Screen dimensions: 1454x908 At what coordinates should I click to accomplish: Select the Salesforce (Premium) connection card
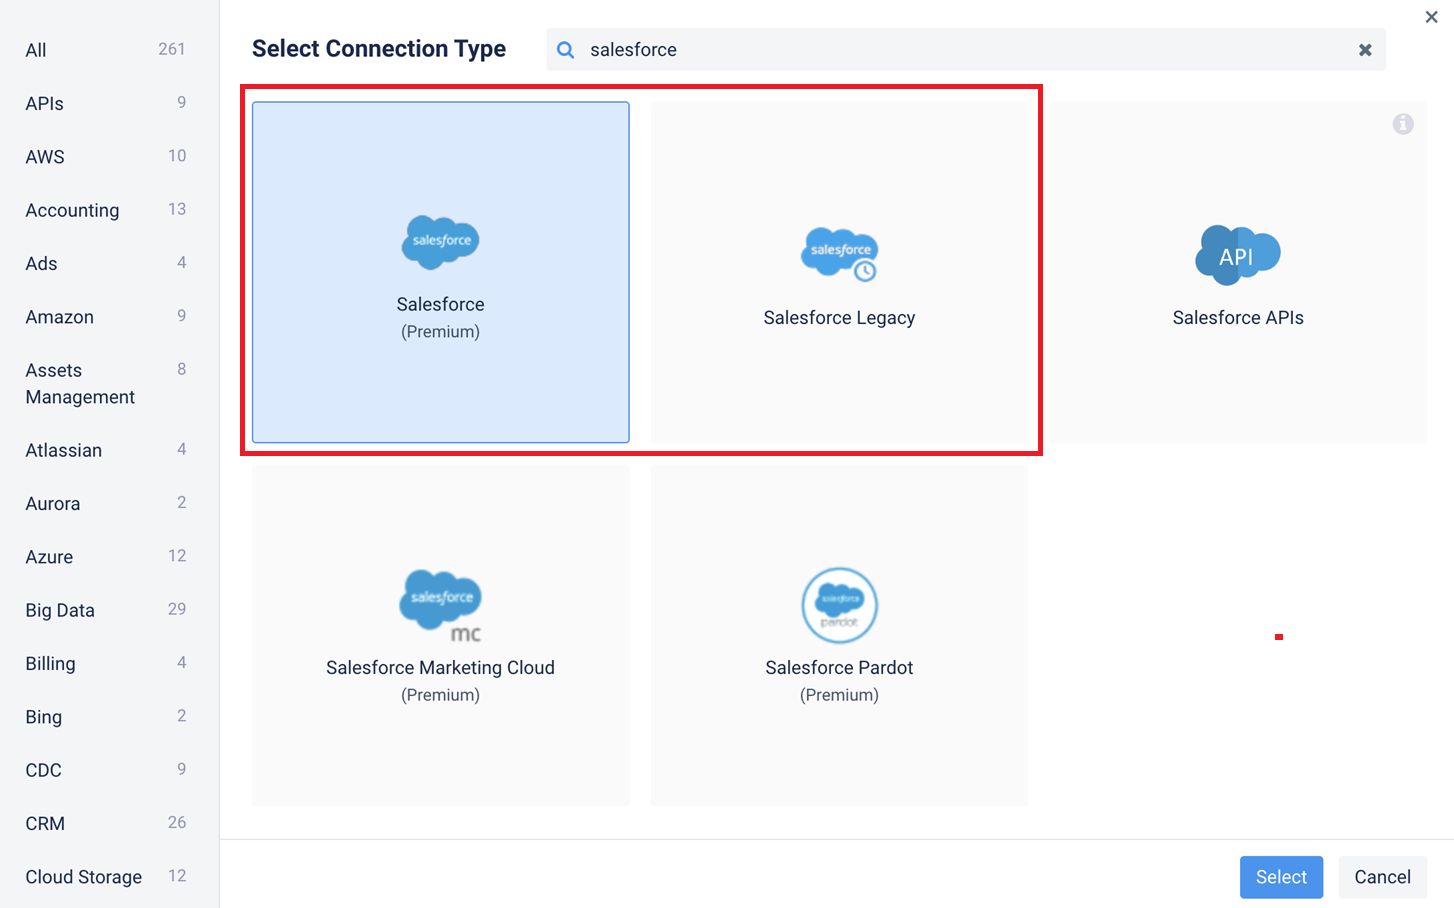440,272
